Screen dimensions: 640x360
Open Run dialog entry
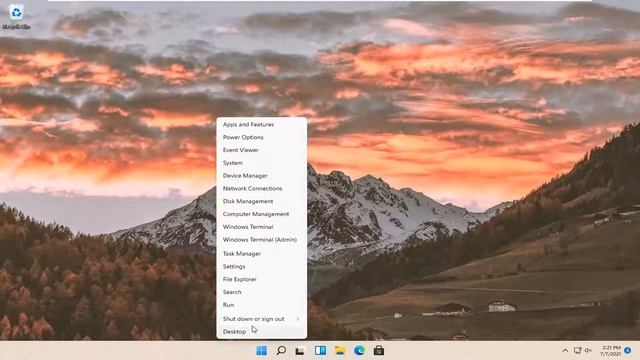click(262, 305)
